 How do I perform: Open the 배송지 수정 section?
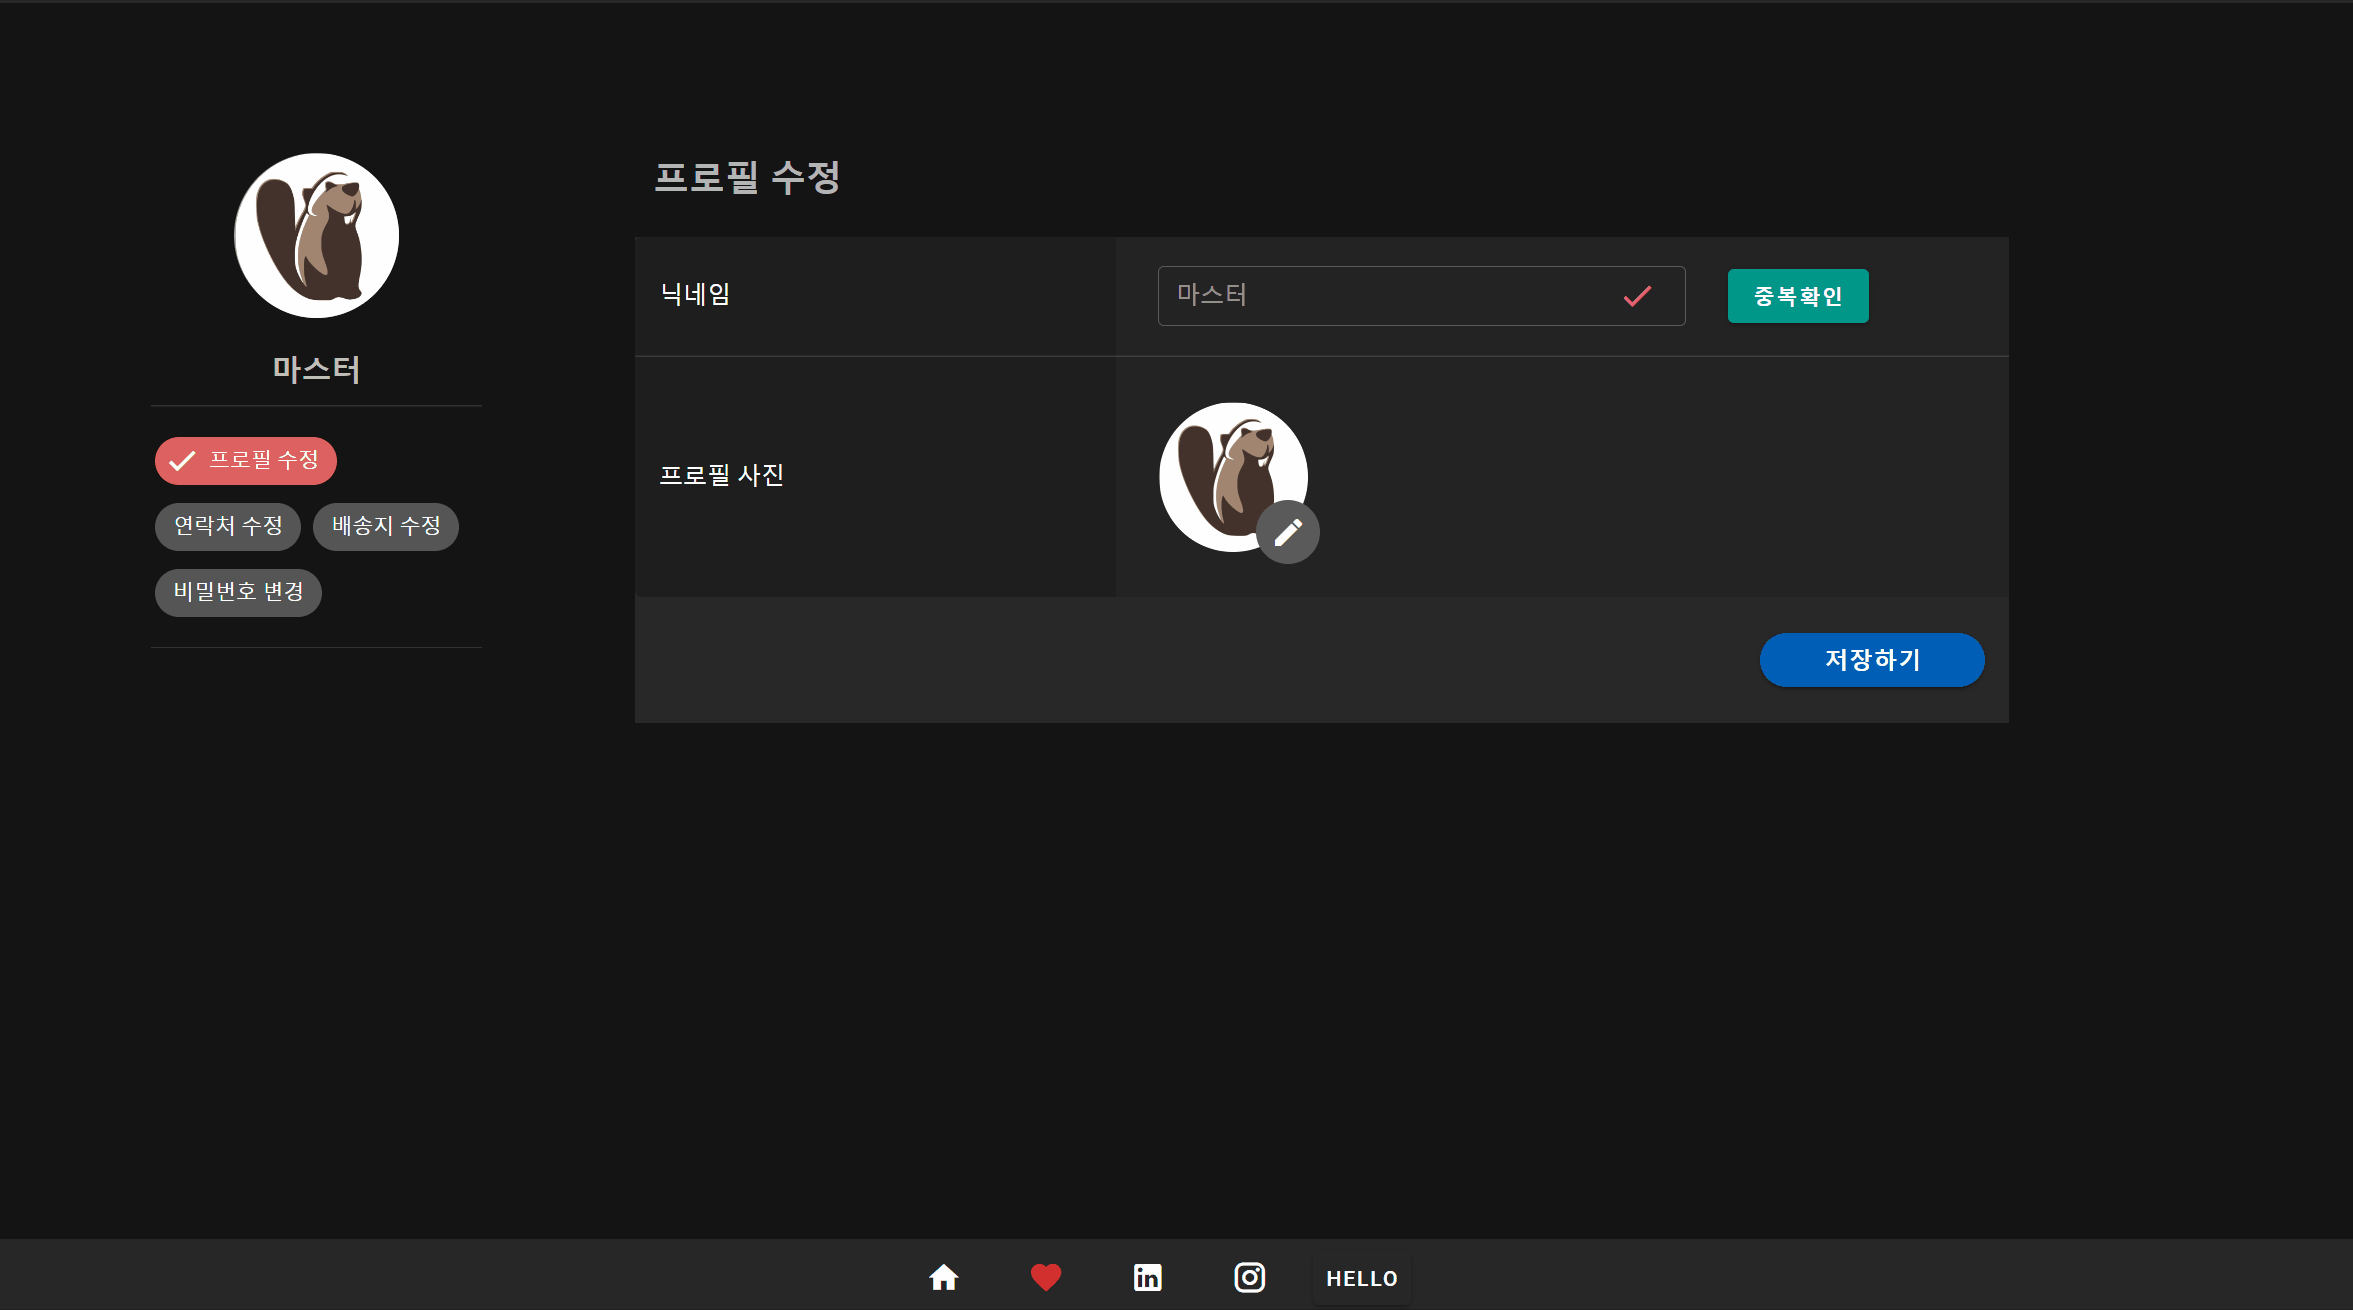386,526
